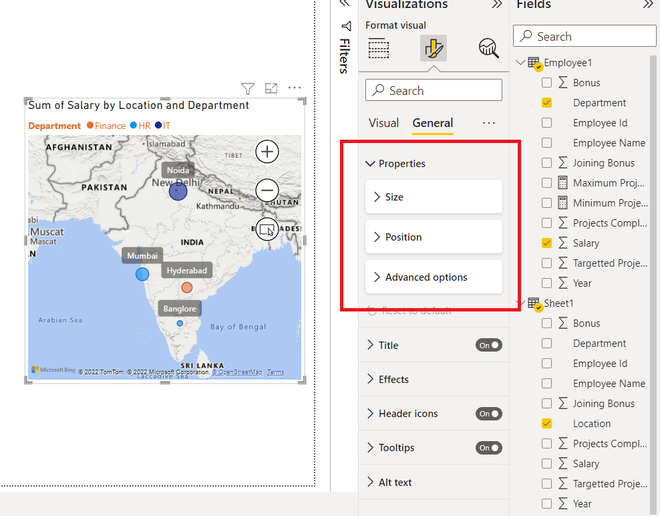The image size is (660, 516).
Task: Check the Employee1 Bonus checkbox
Action: 546,82
